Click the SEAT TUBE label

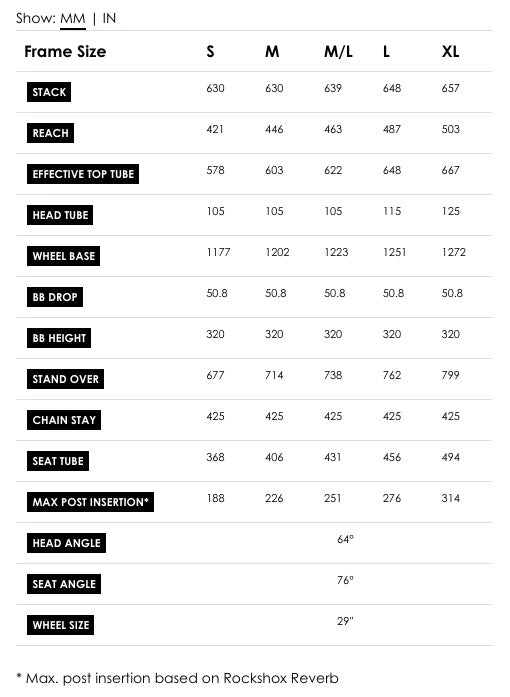[58, 461]
